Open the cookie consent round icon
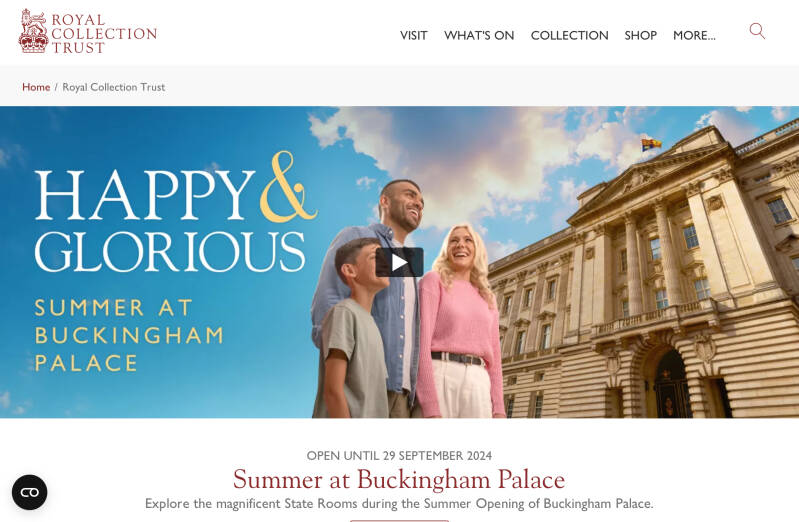This screenshot has width=799, height=522. tap(30, 492)
